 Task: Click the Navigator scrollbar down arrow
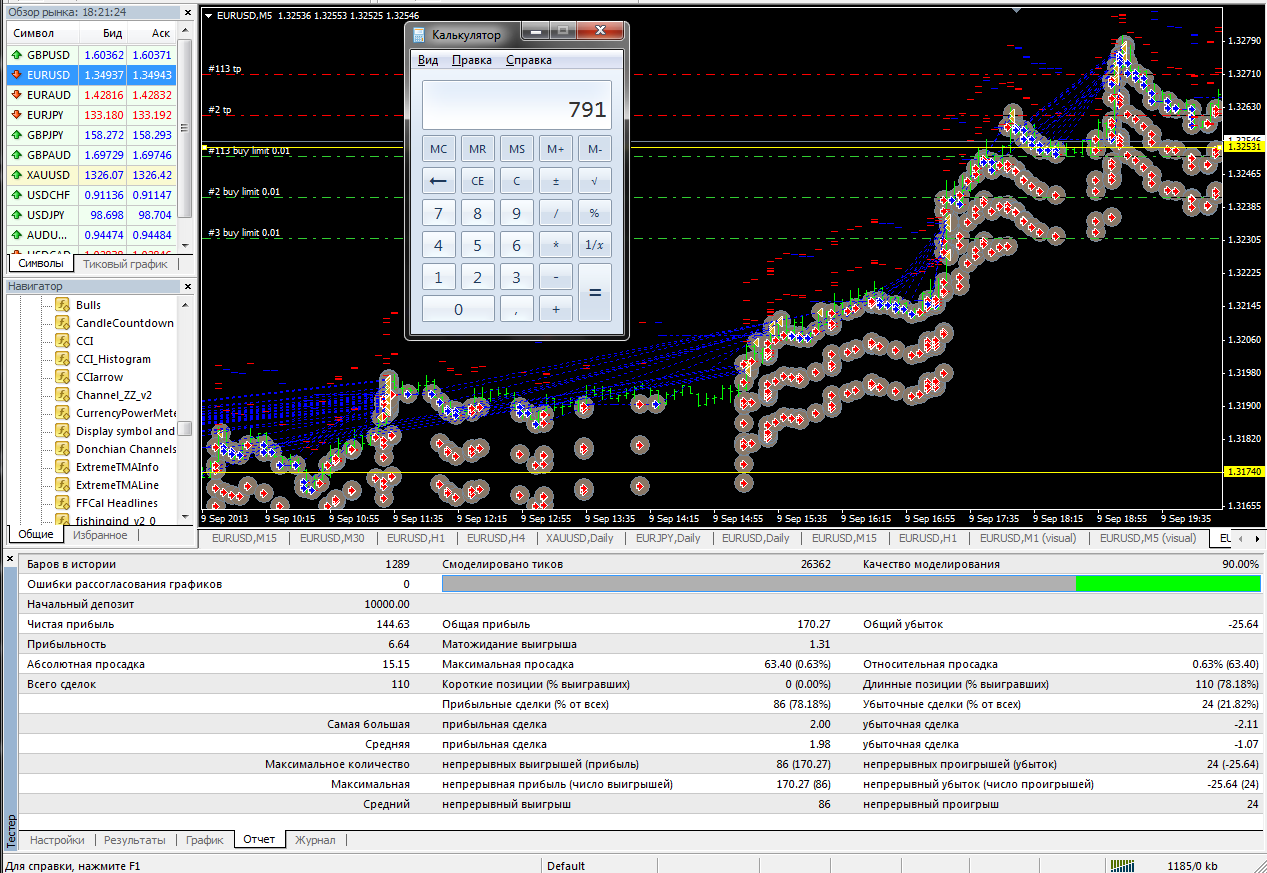tap(185, 517)
